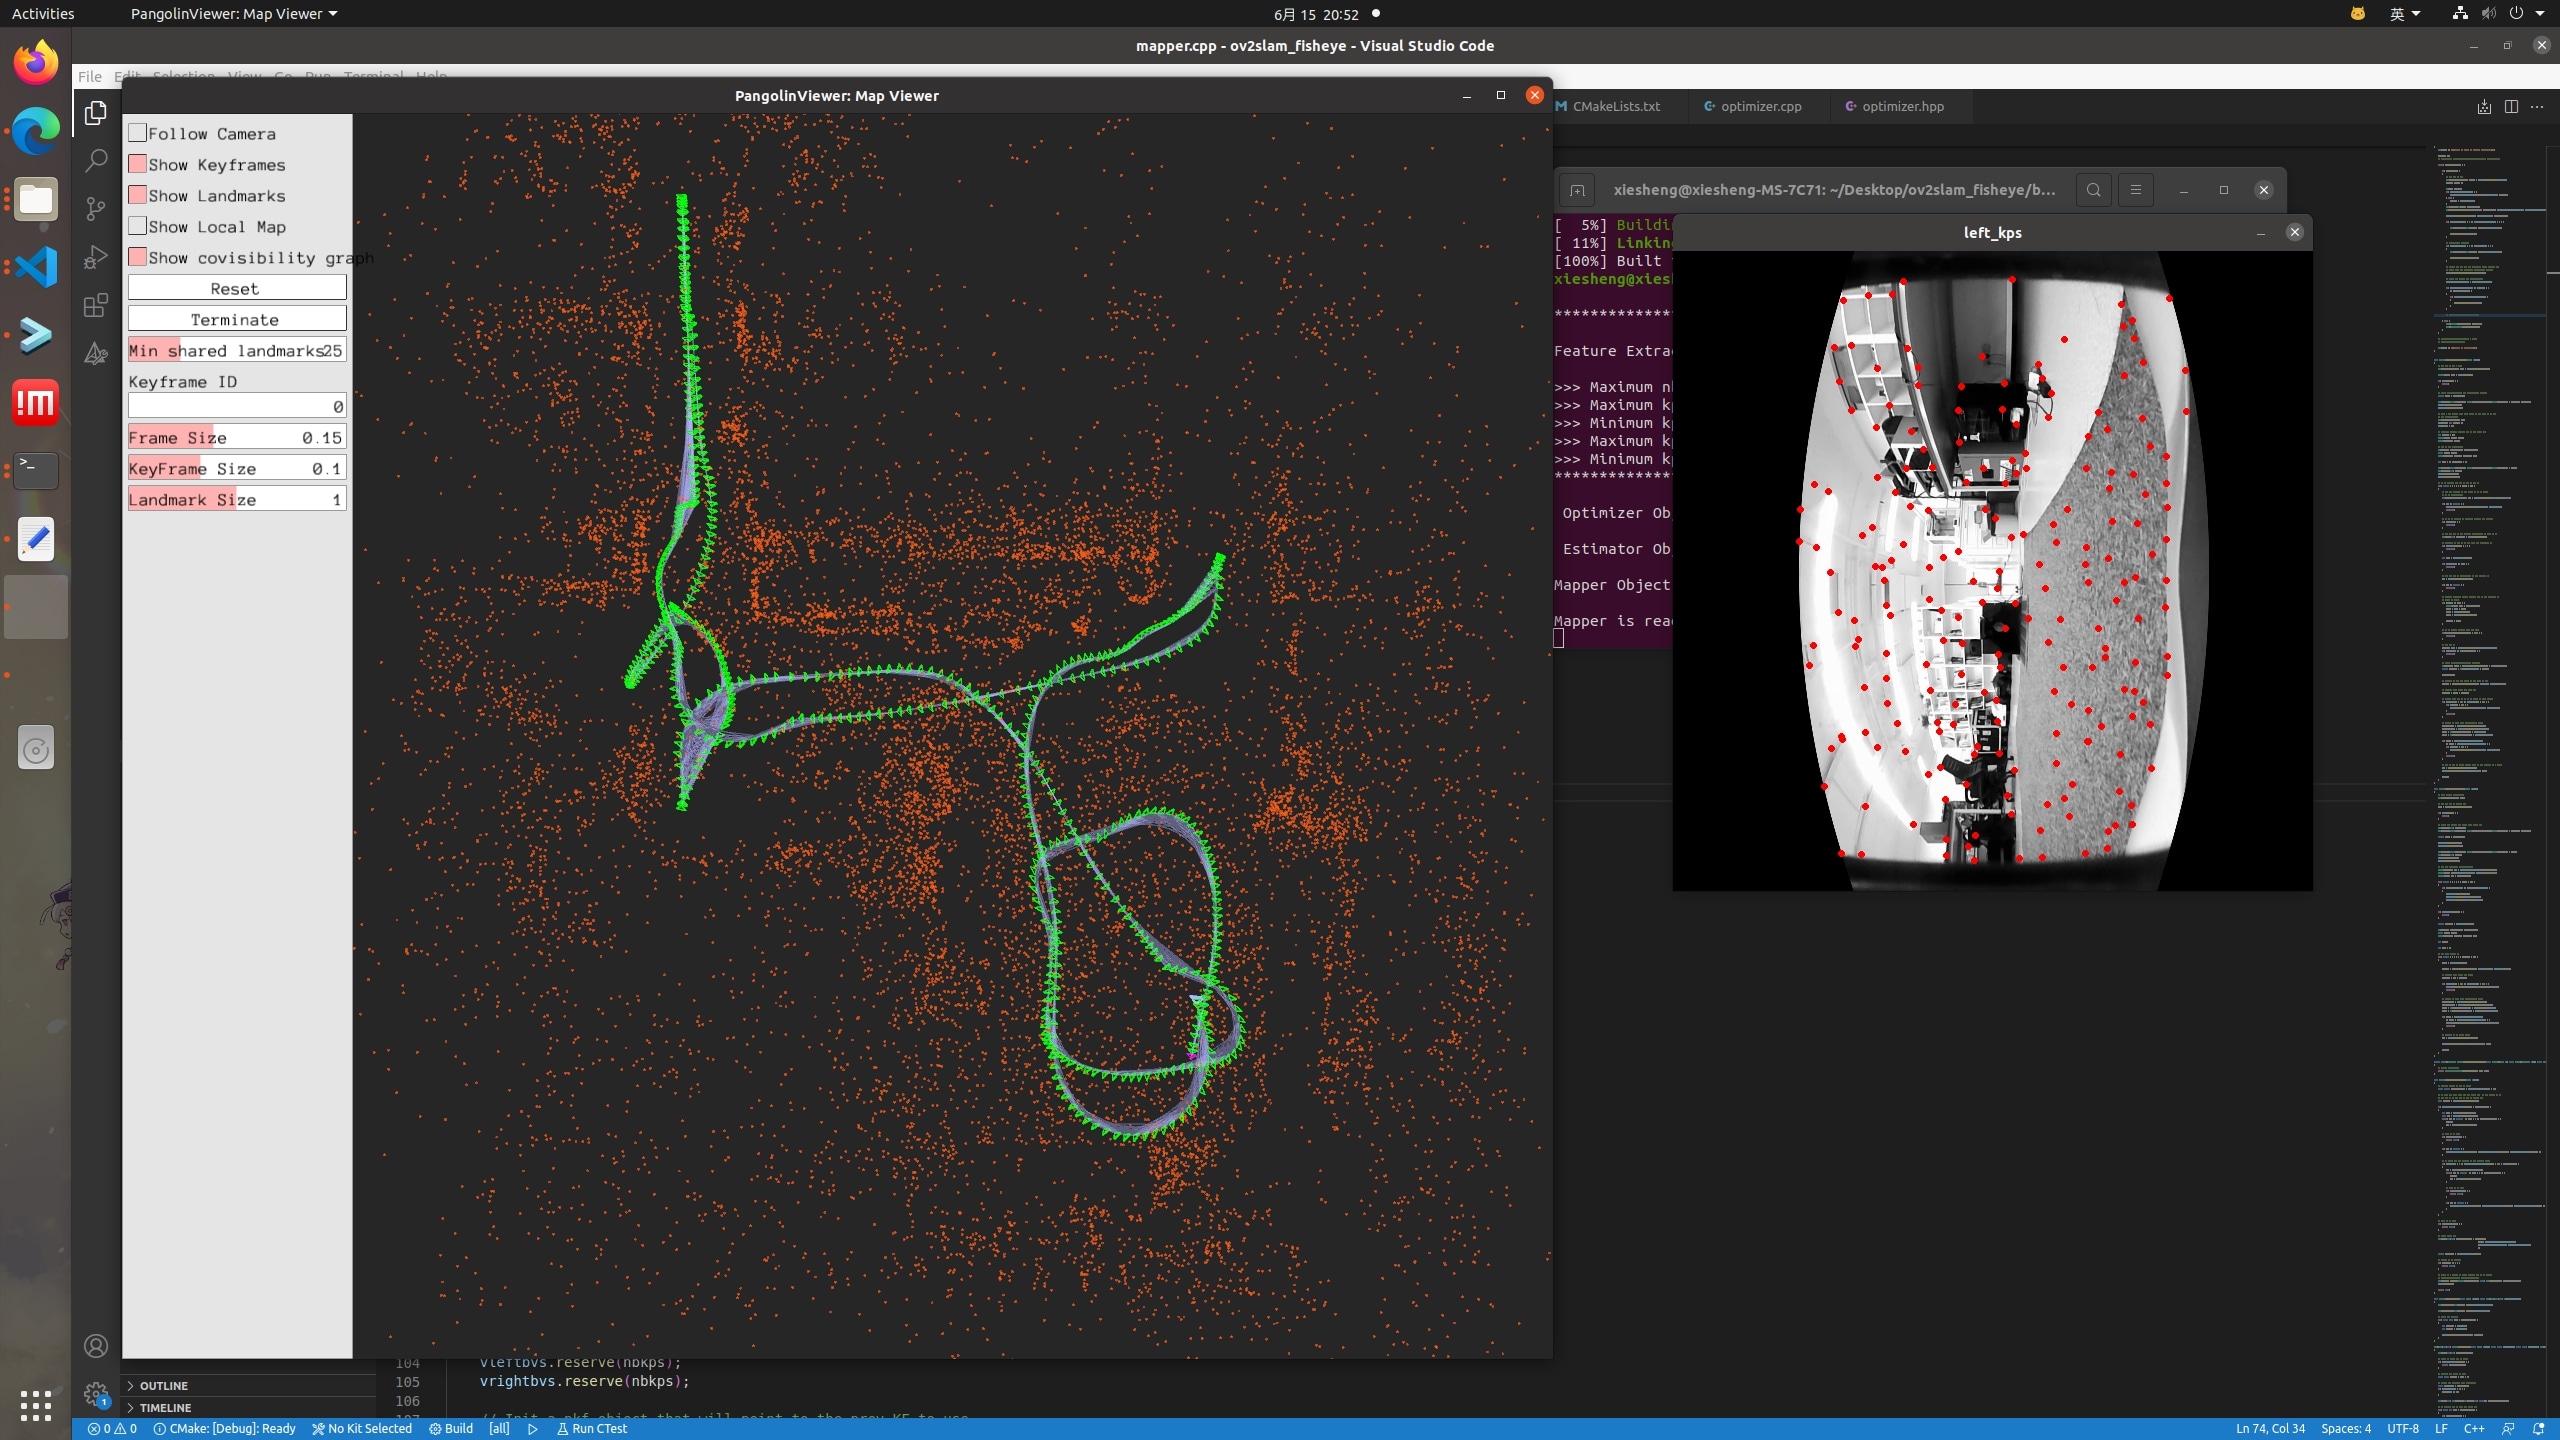
Task: Toggle Show Keyframes checkbox
Action: (x=138, y=164)
